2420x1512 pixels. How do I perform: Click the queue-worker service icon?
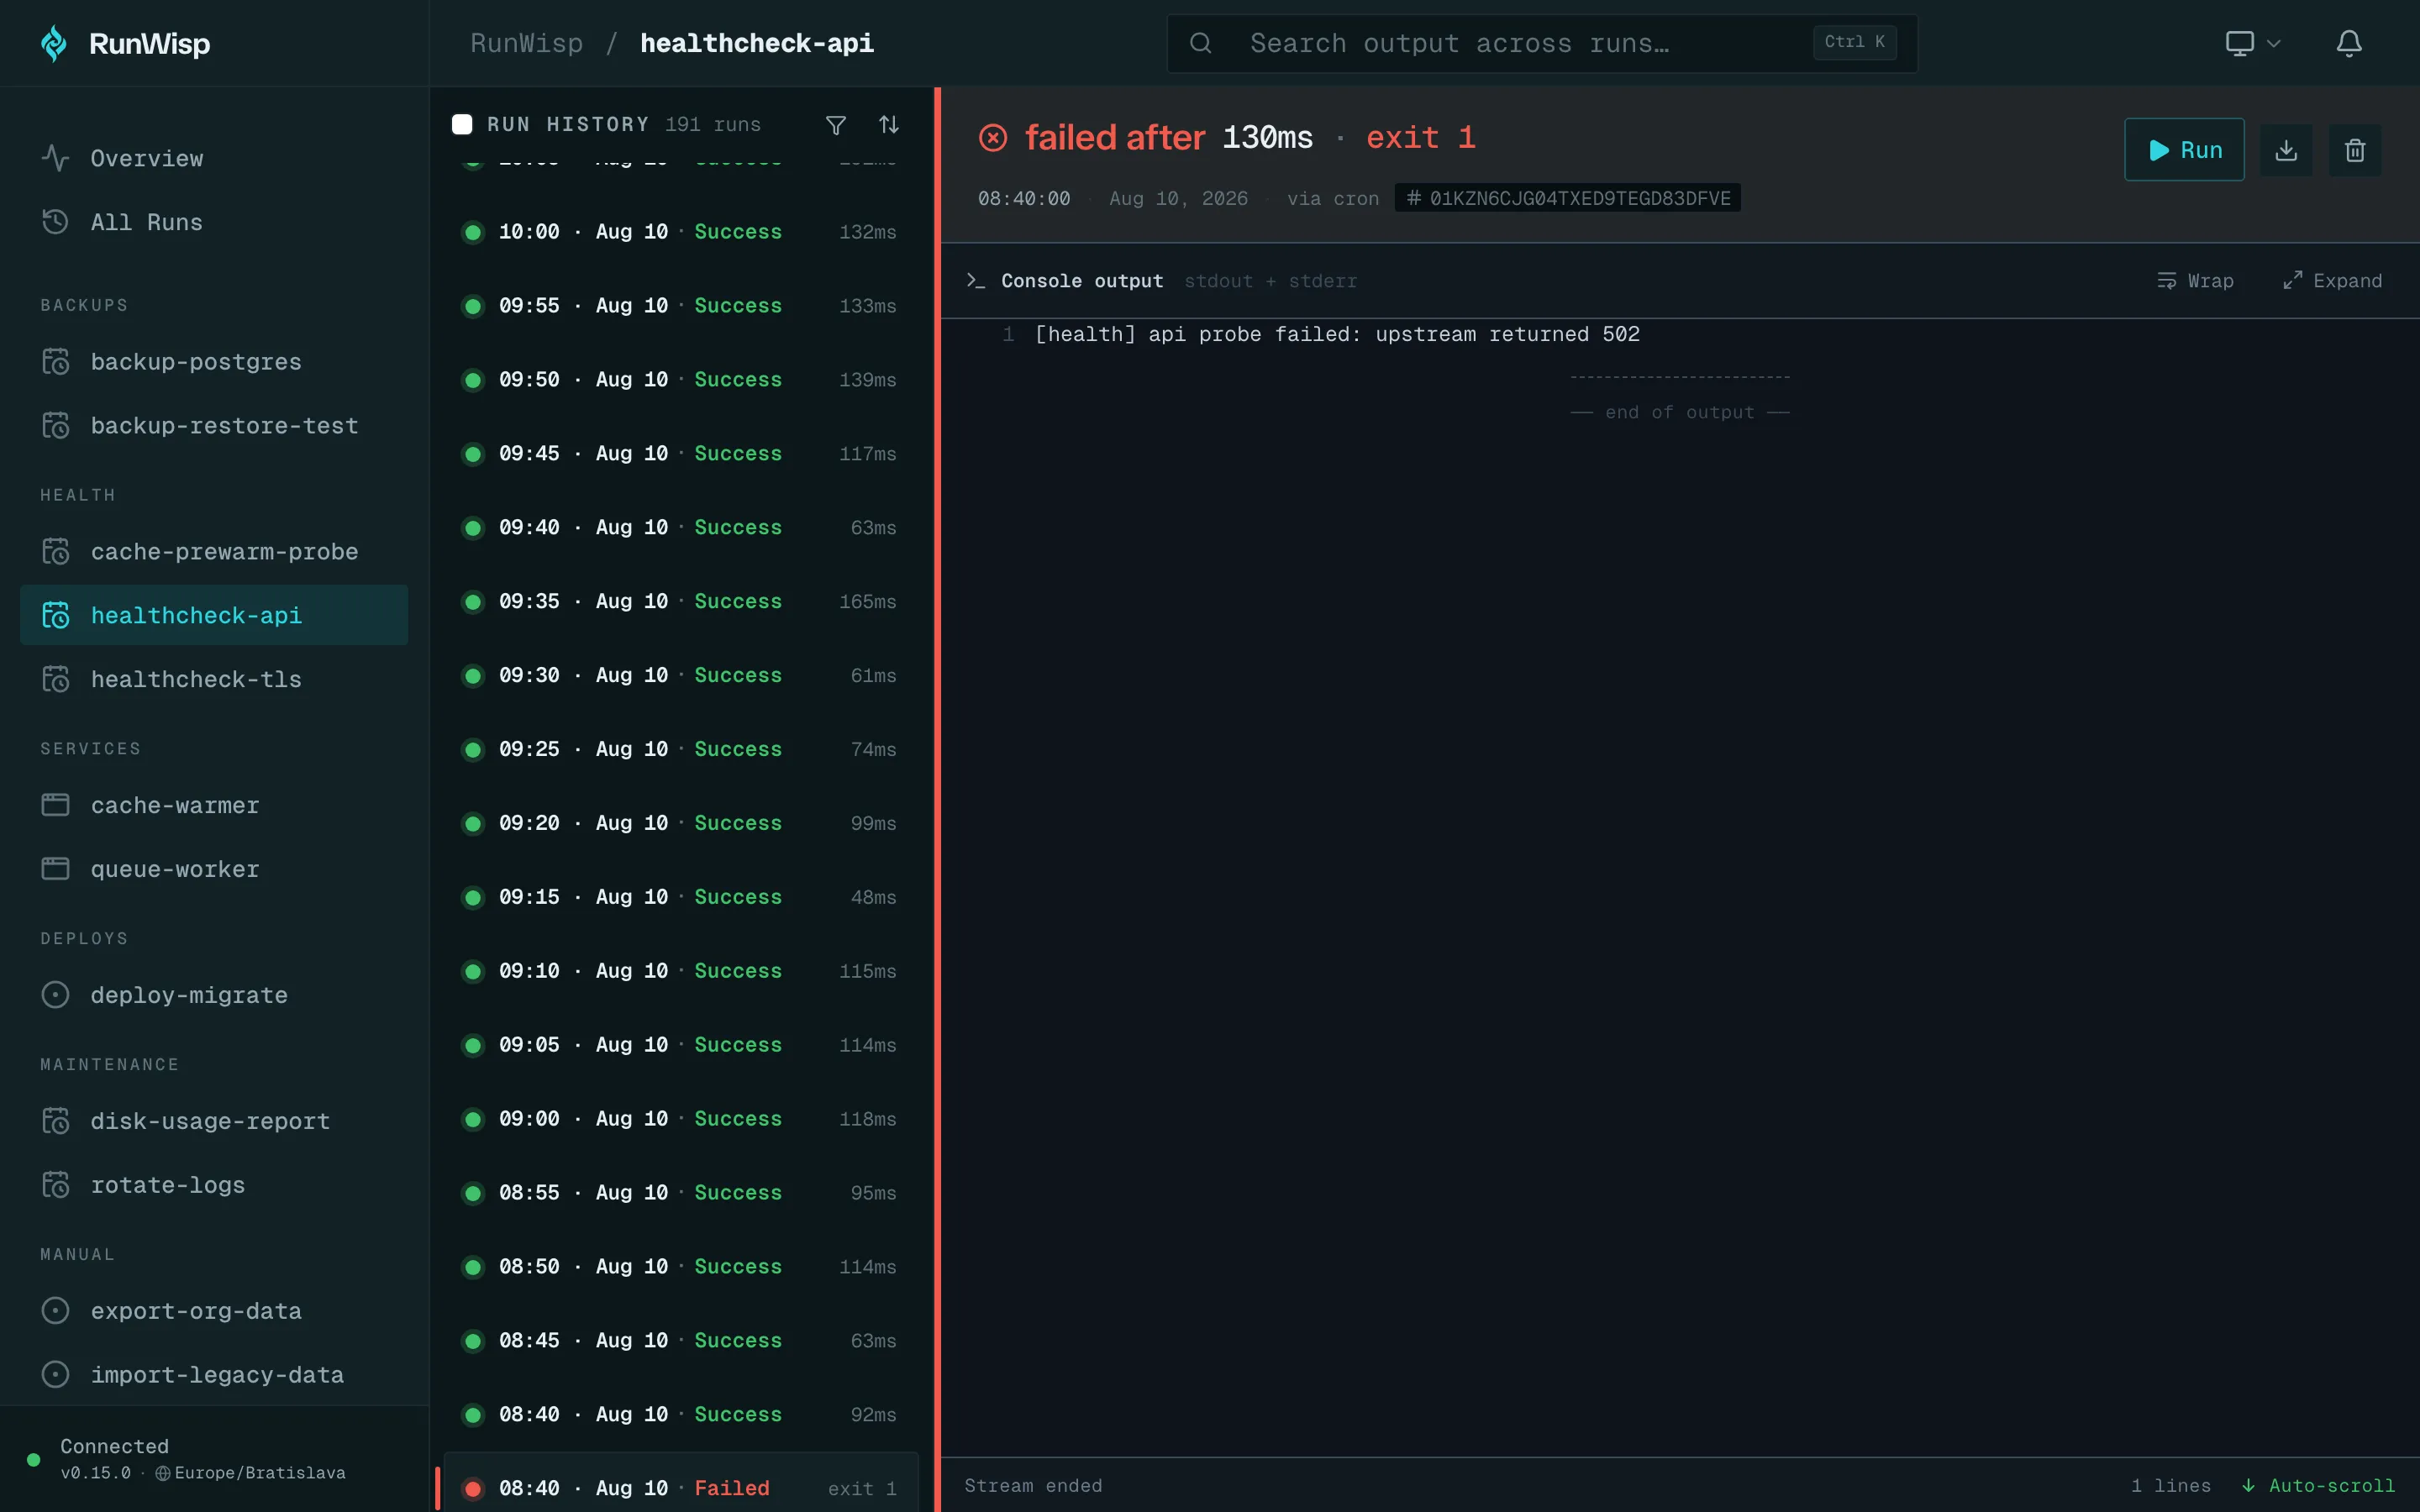click(x=55, y=869)
